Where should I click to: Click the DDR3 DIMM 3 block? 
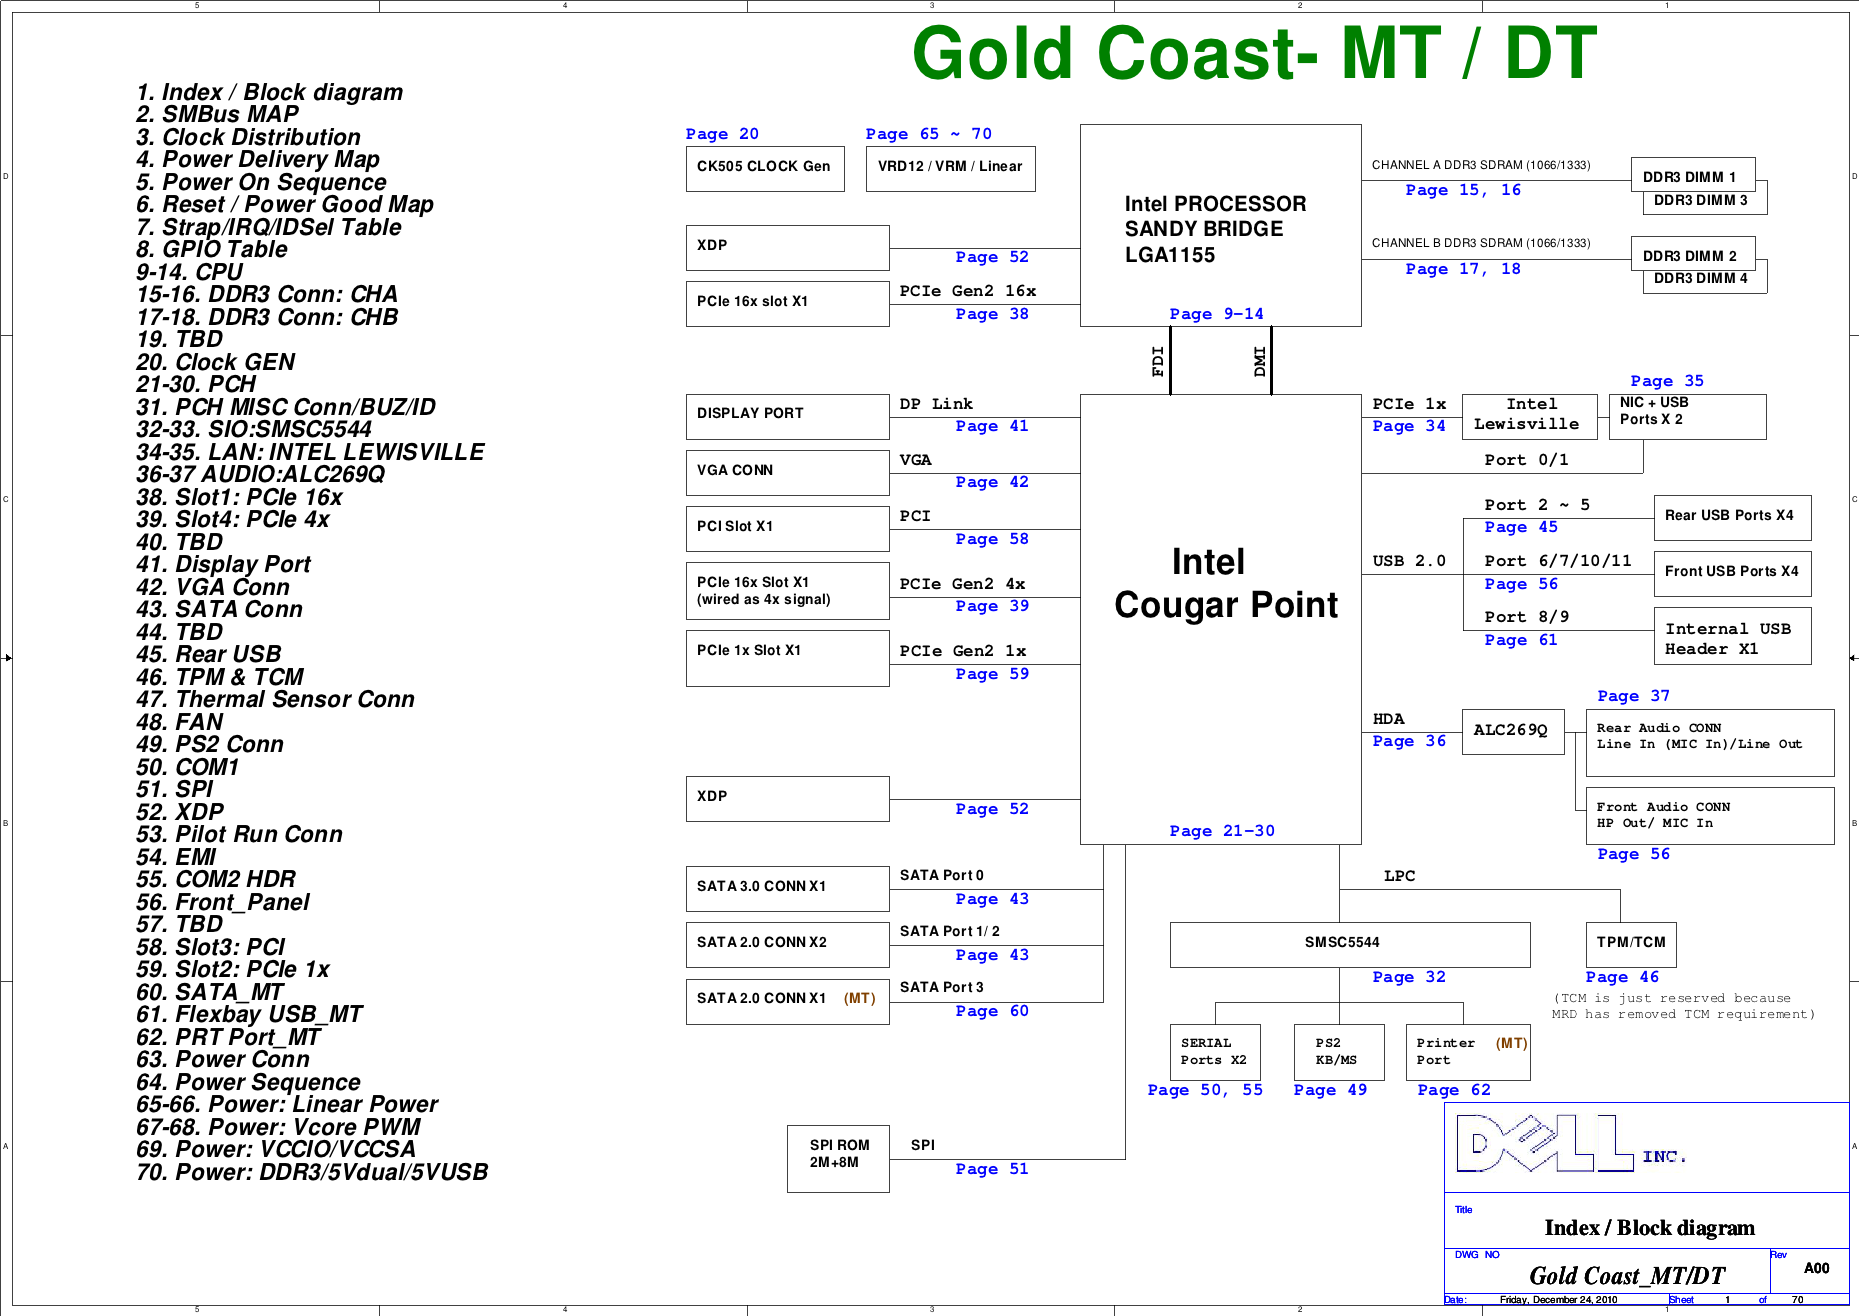click(x=1705, y=202)
